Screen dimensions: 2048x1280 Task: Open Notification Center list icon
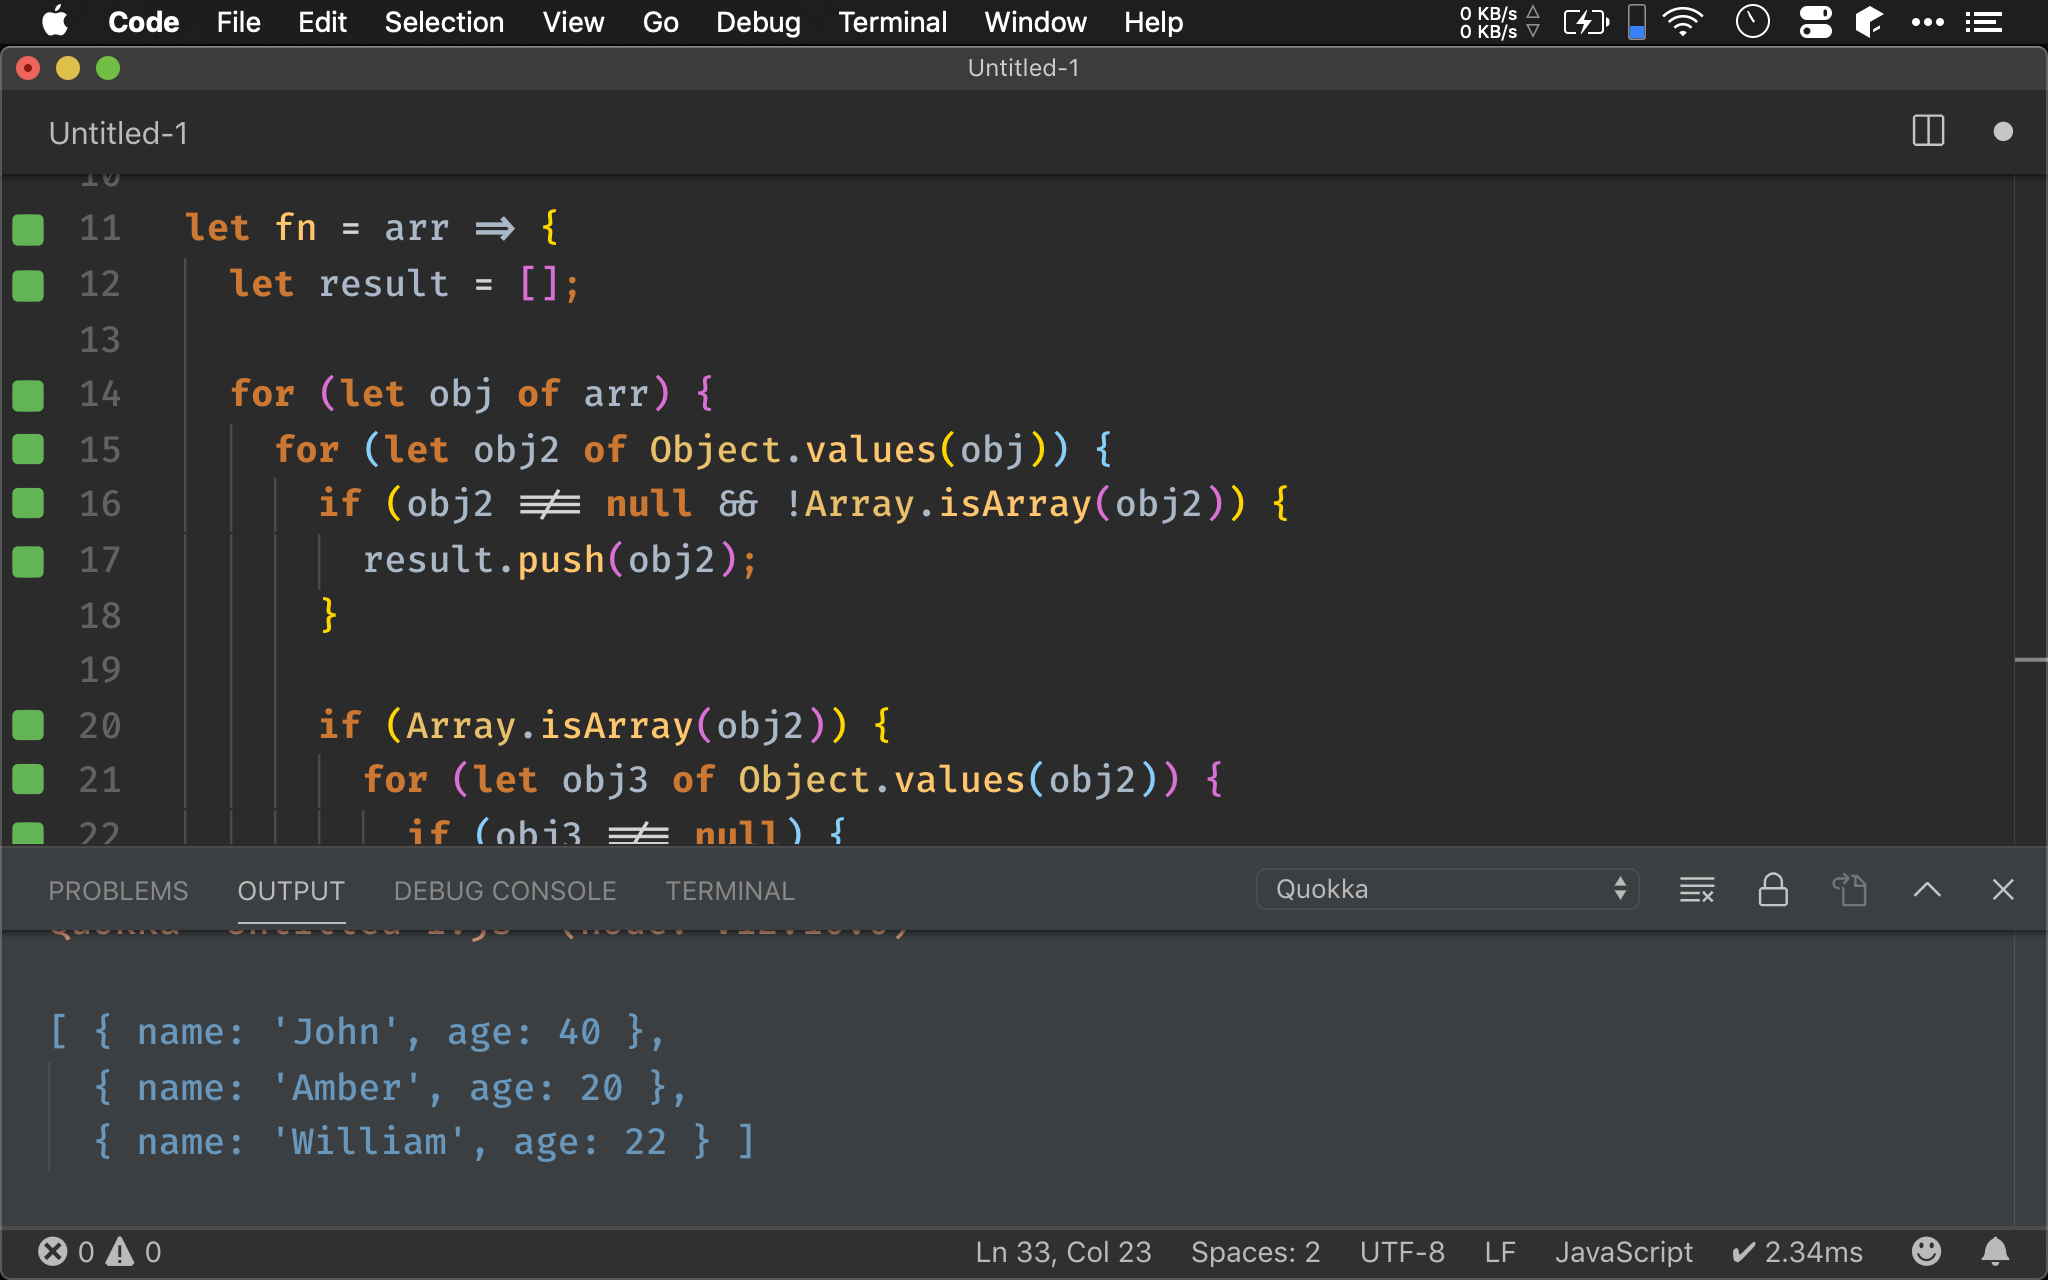pos(1984,22)
